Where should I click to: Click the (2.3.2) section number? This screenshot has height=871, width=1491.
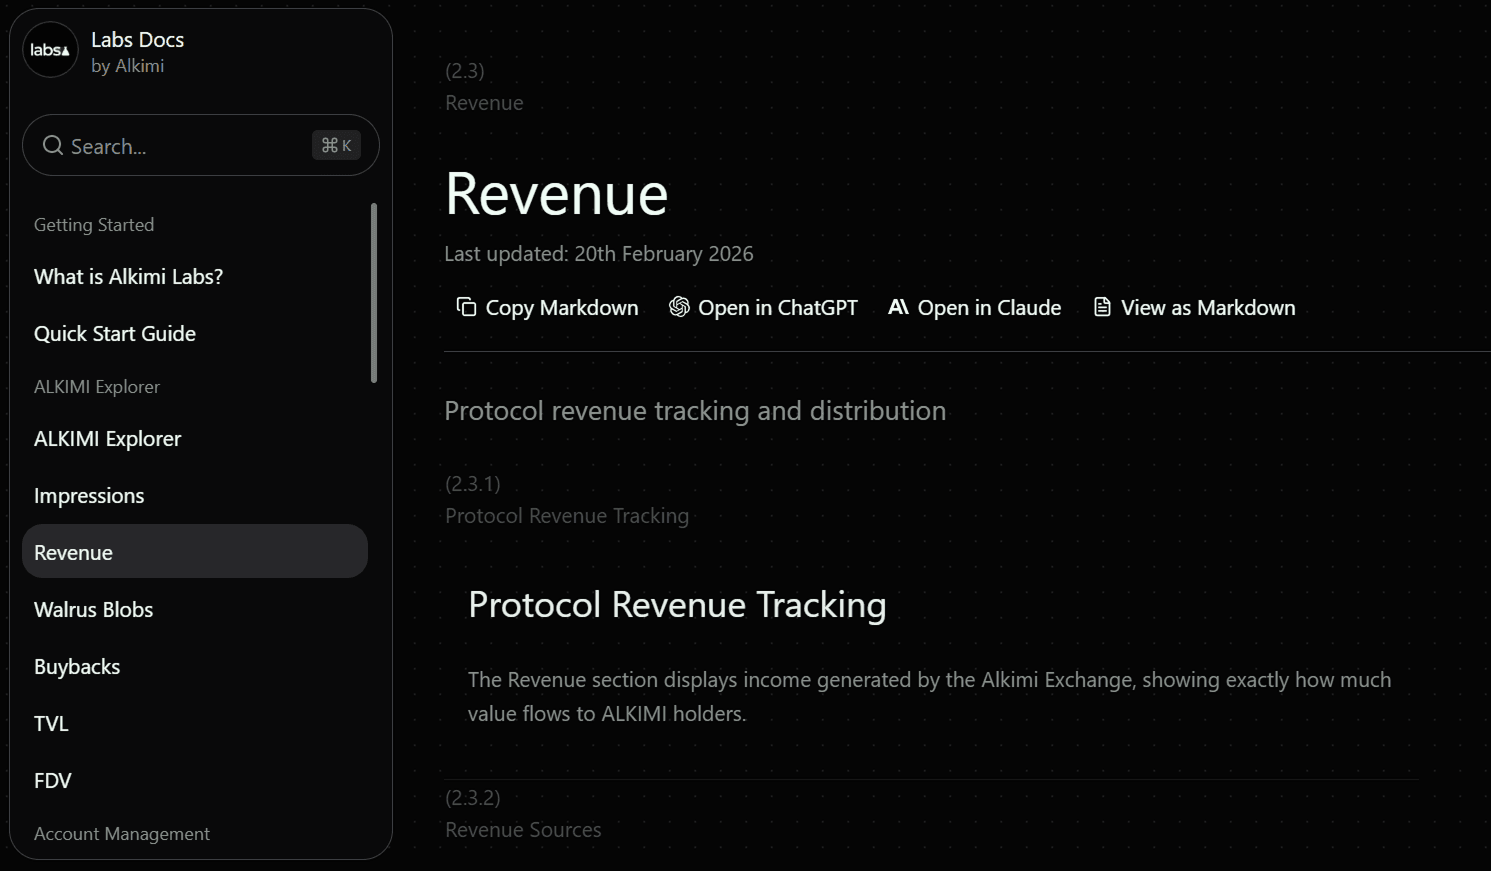pos(473,798)
